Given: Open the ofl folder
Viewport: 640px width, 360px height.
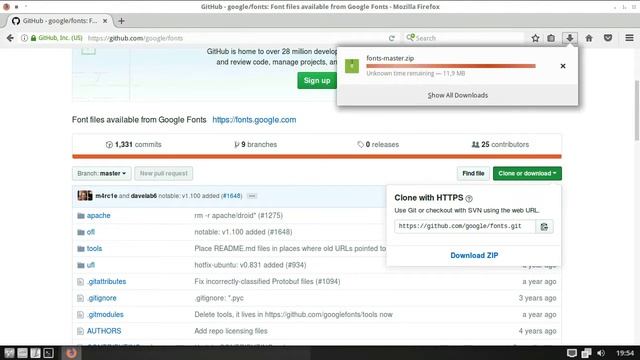Looking at the screenshot, I should 91,232.
